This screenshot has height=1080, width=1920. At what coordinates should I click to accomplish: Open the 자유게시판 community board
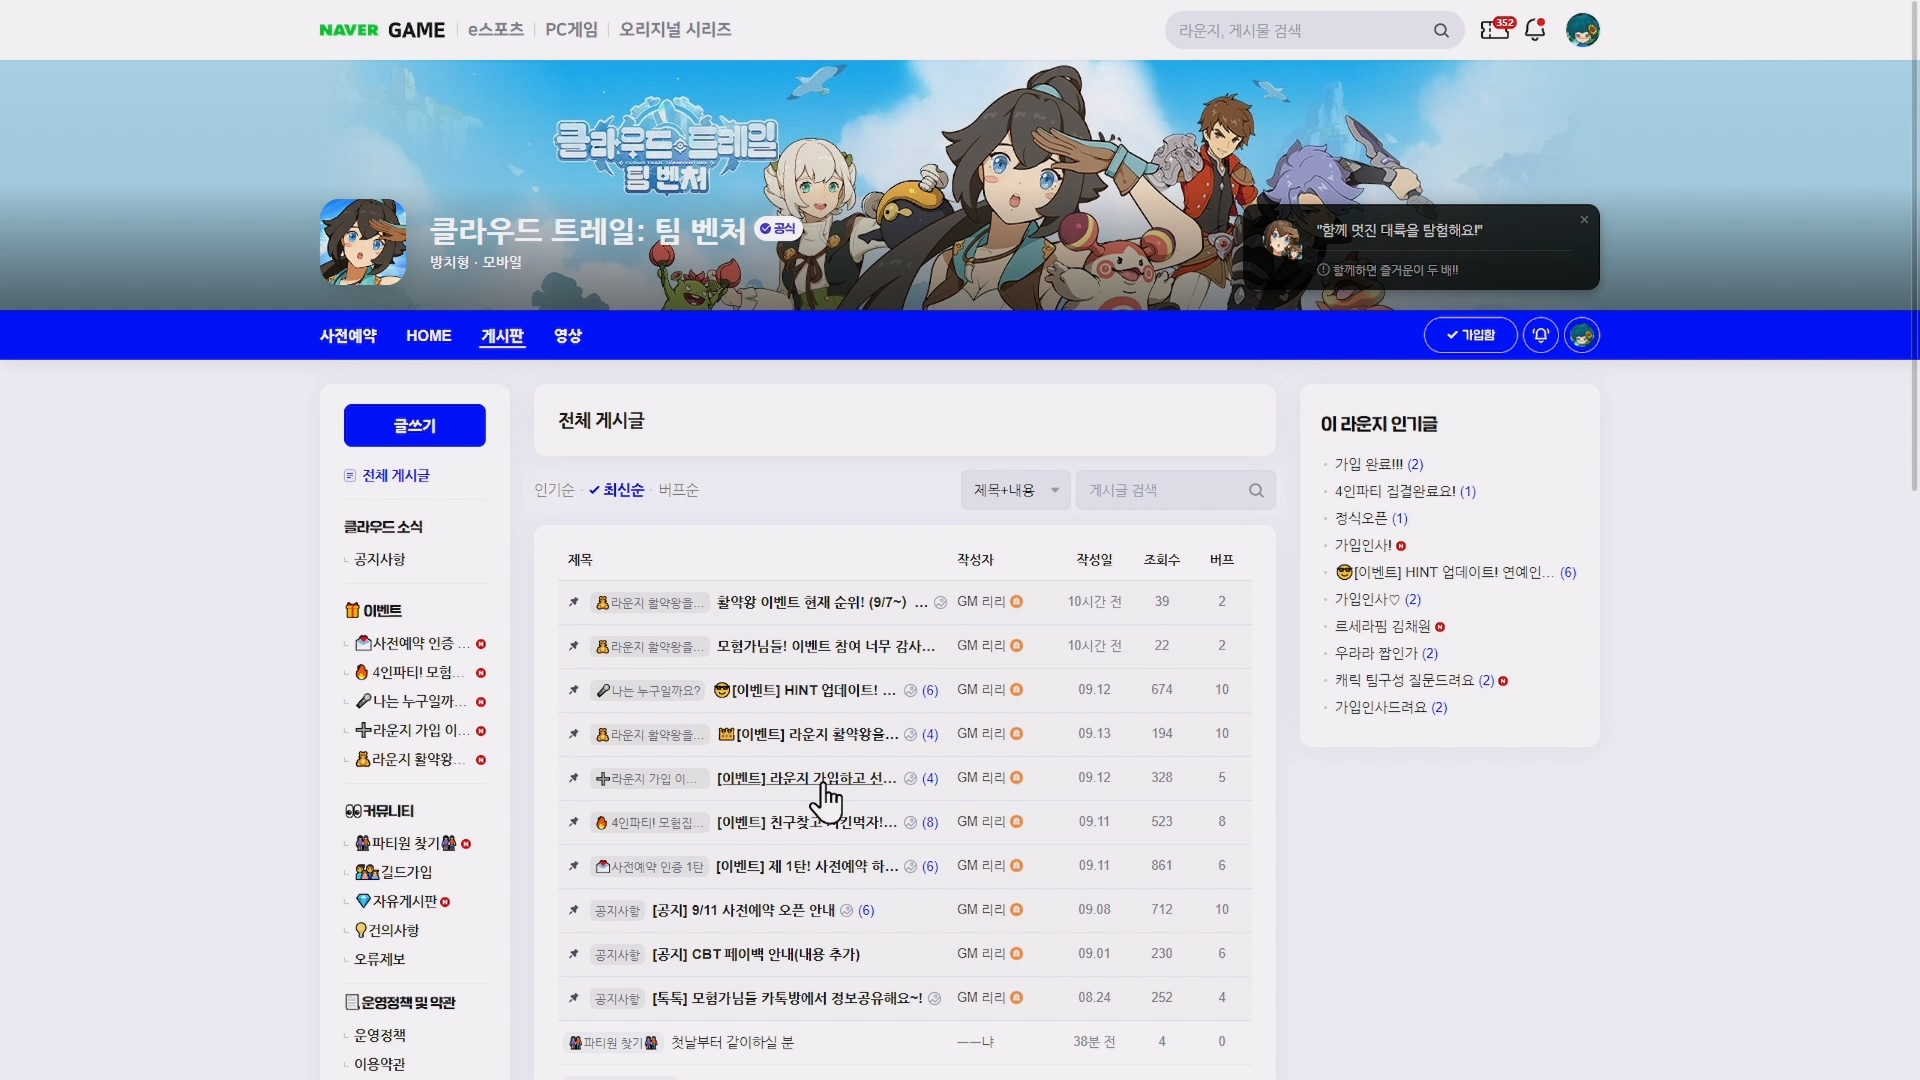tap(396, 902)
